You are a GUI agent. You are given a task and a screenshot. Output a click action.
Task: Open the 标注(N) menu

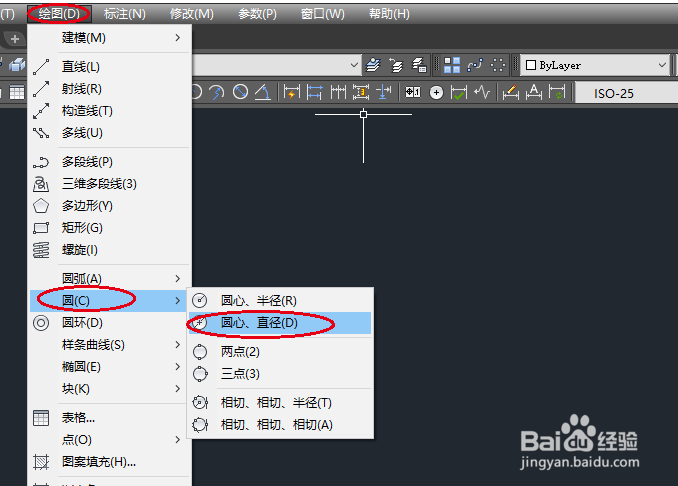coord(125,14)
